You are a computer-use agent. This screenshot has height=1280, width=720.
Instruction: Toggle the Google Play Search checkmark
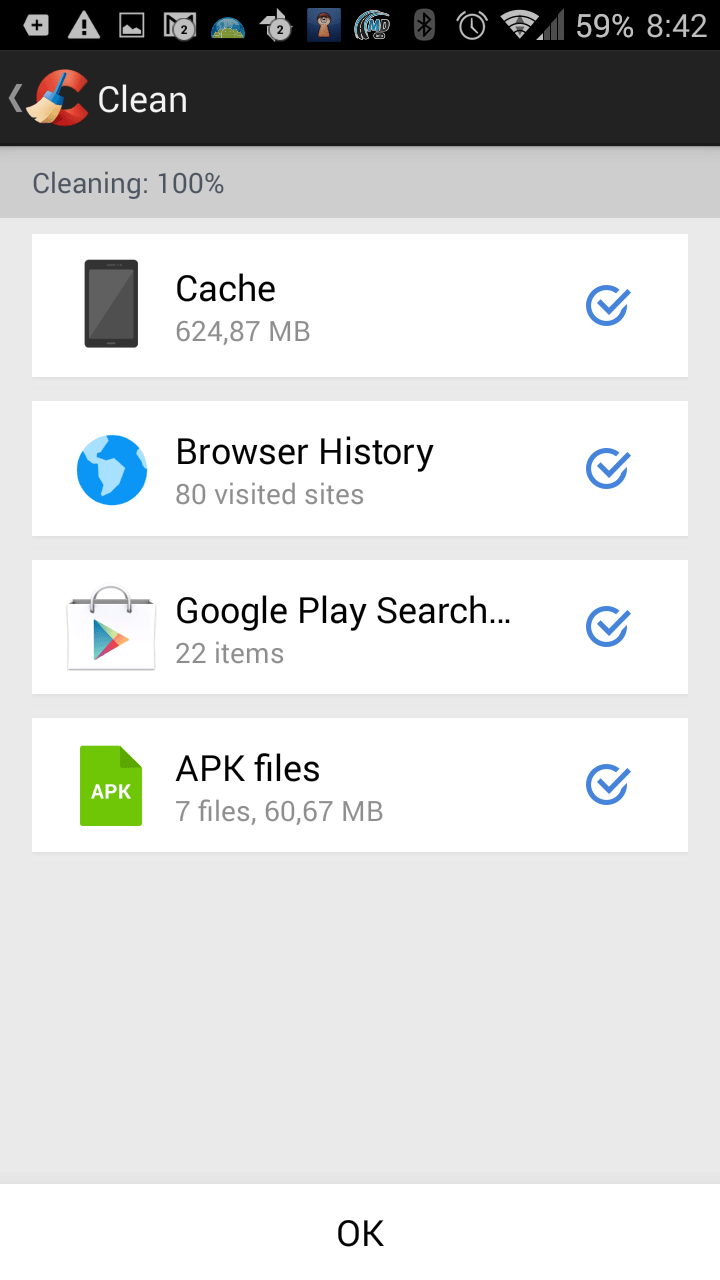(x=607, y=627)
